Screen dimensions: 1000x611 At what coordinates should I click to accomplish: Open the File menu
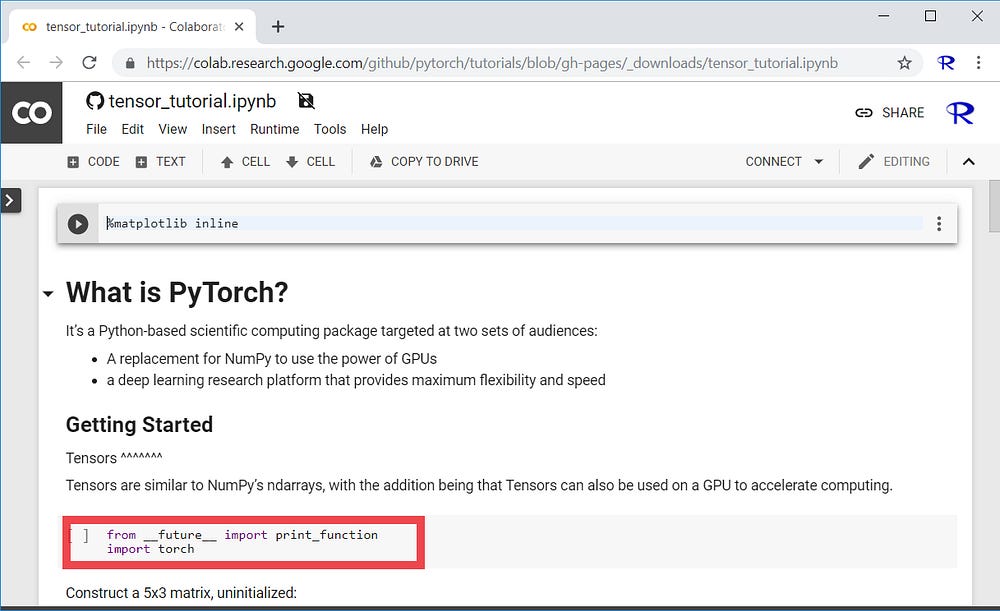coord(96,129)
